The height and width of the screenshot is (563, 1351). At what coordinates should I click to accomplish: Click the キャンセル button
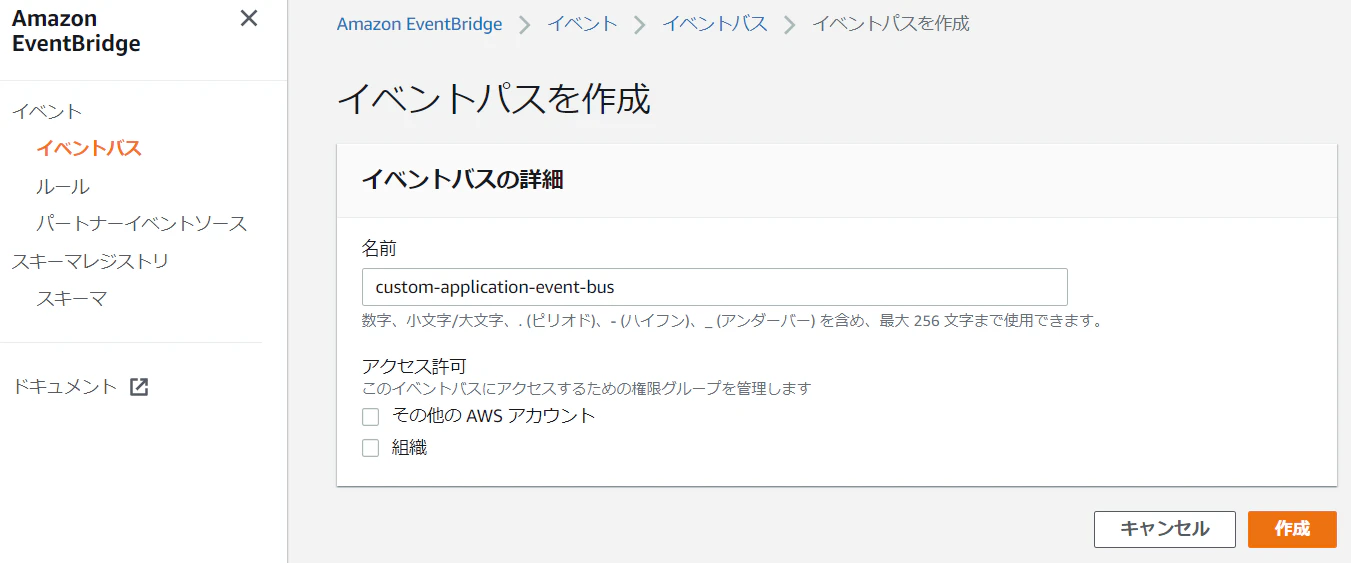[1165, 529]
